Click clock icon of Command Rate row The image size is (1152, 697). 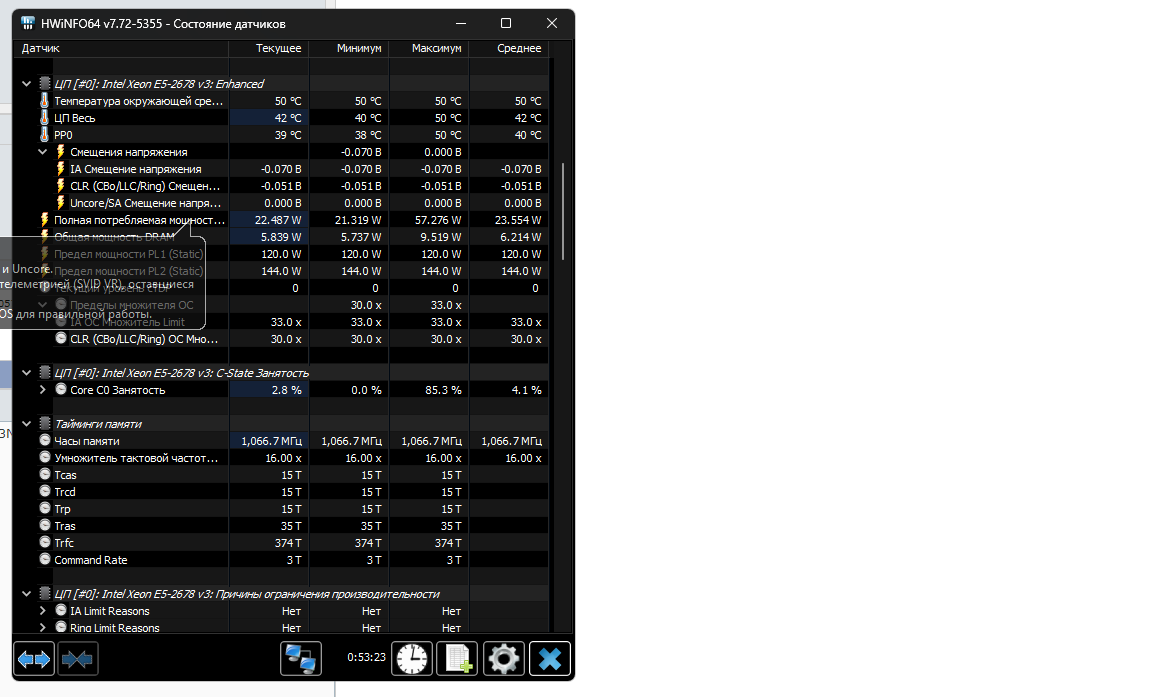click(45, 560)
